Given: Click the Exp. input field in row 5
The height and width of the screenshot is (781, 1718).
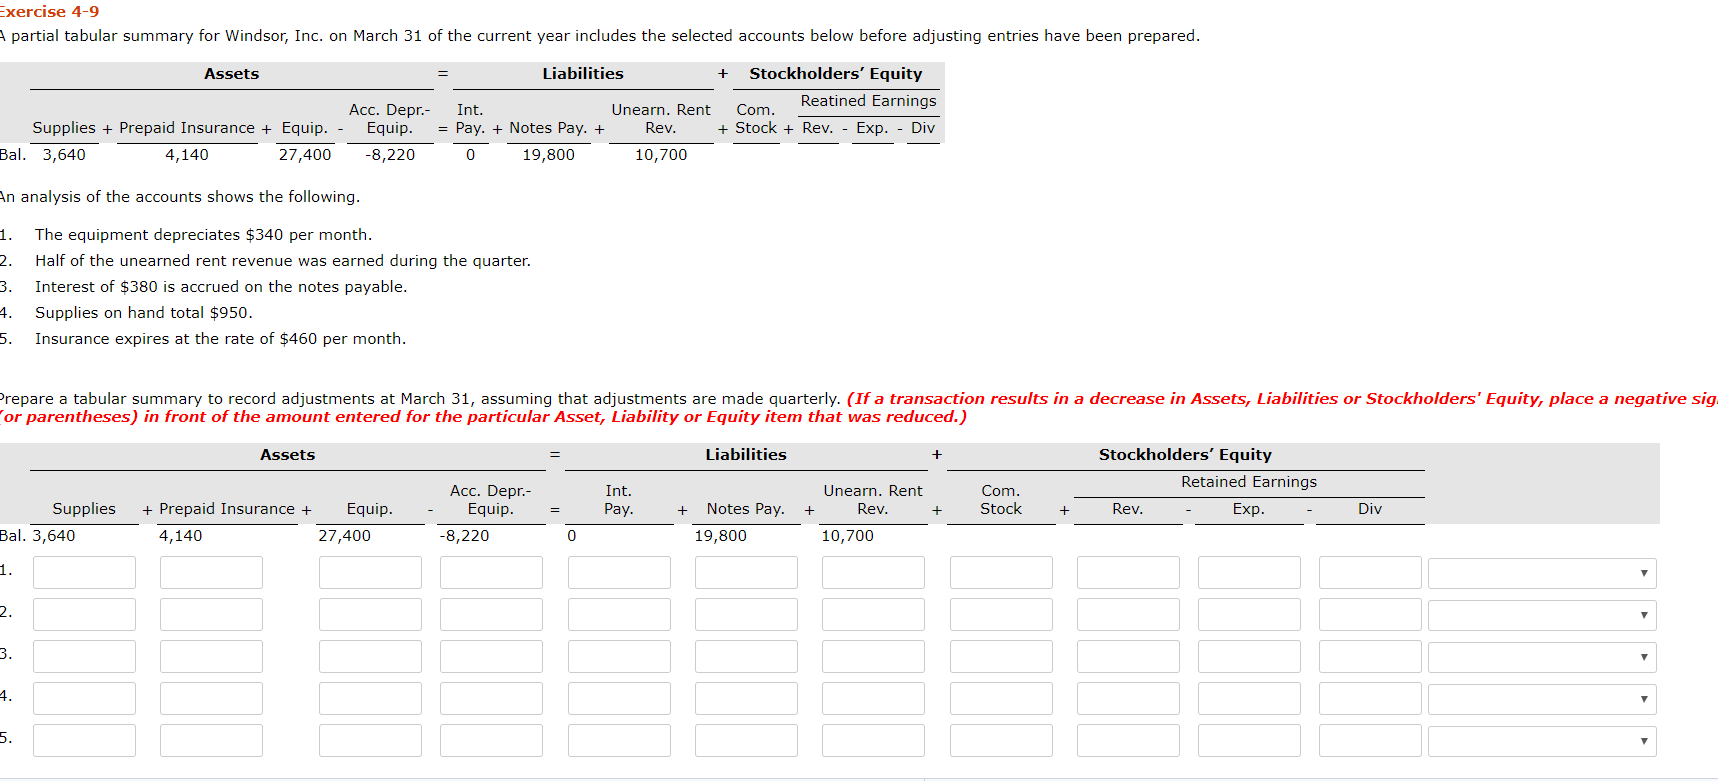Looking at the screenshot, I should pos(1249,741).
